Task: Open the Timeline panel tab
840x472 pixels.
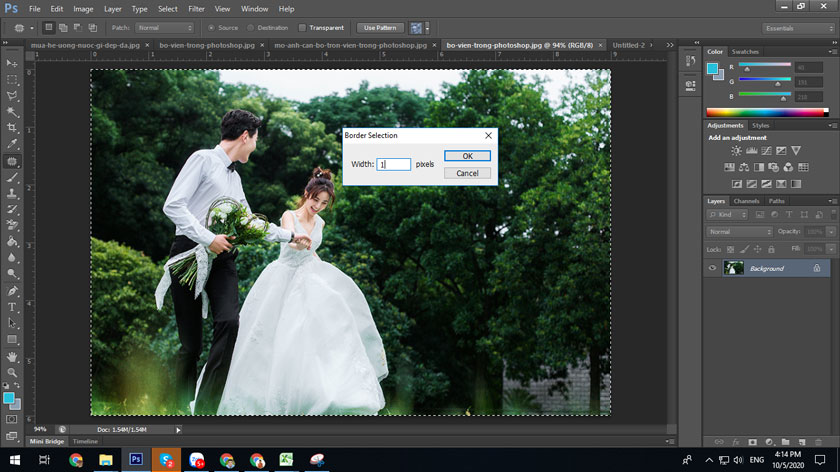Action: [85, 441]
